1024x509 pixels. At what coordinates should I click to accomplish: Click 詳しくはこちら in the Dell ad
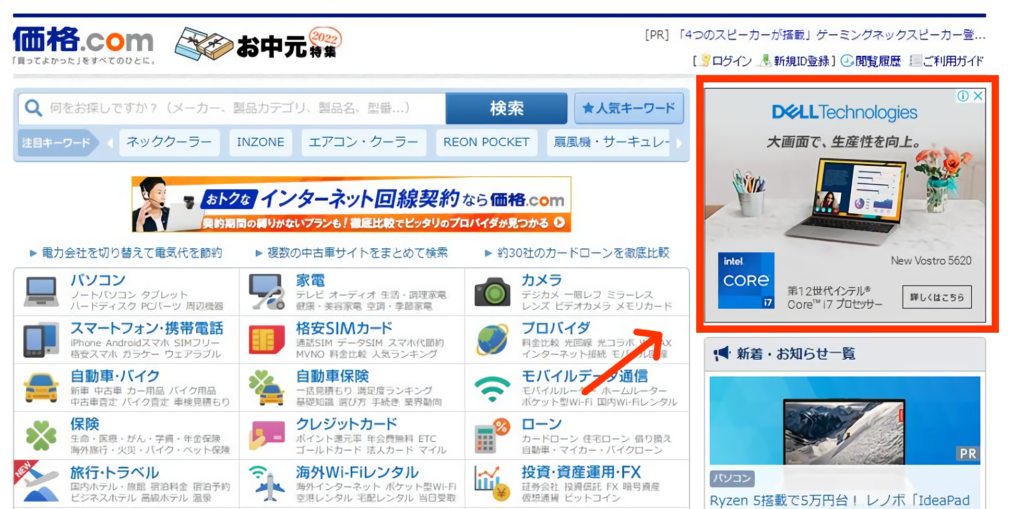point(936,297)
